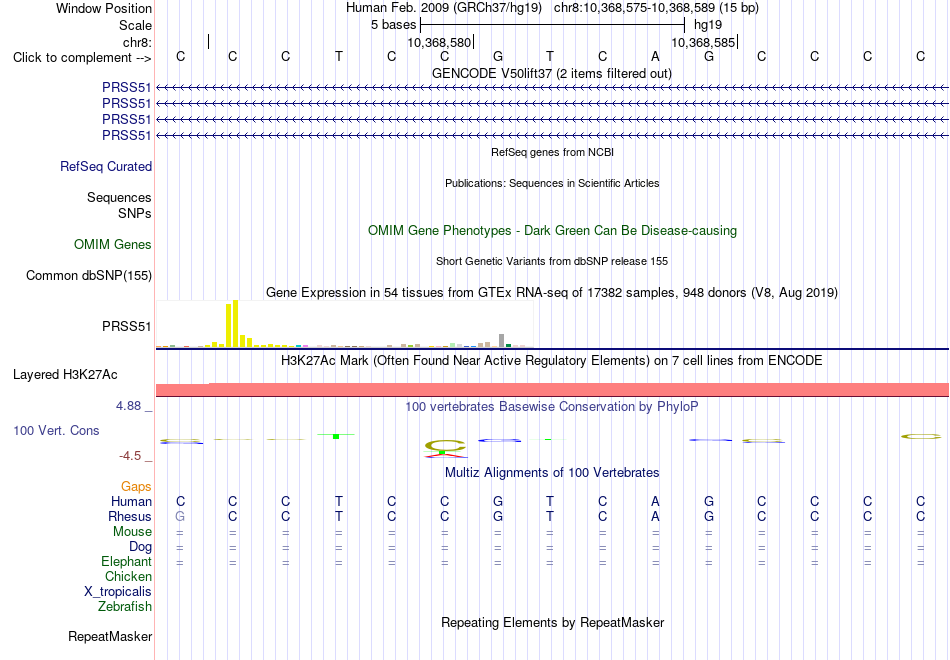The width and height of the screenshot is (950, 660).
Task: Click the Window Position label
Action: point(104,8)
